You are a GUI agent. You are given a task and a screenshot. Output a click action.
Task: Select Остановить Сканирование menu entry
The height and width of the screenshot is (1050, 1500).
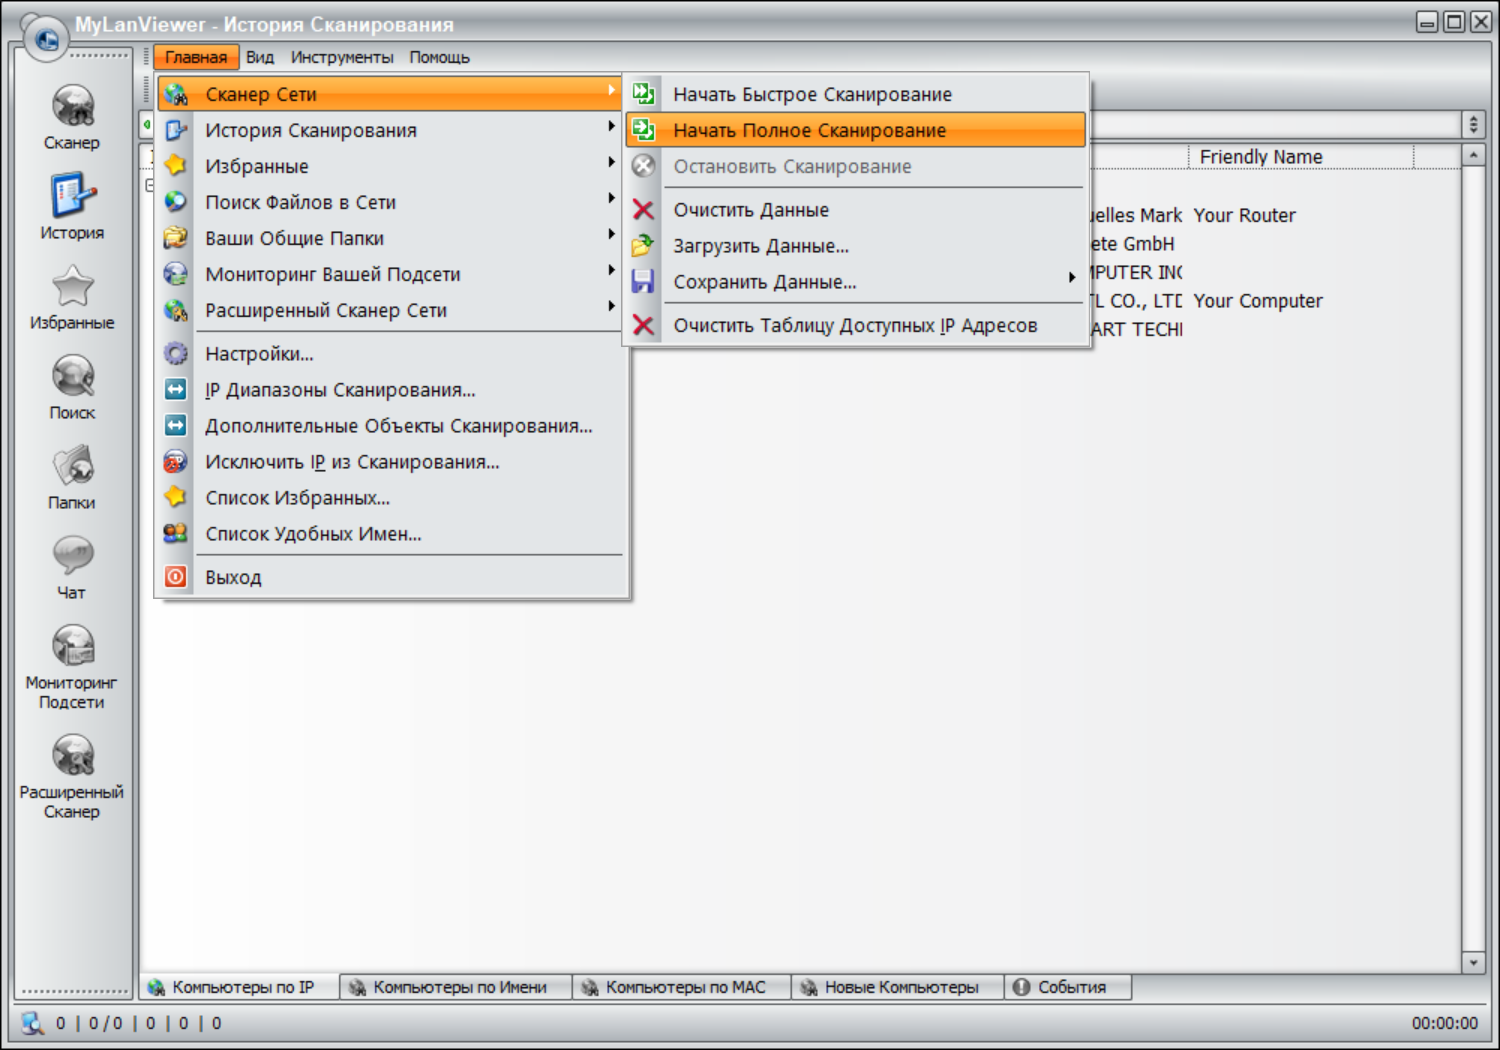pos(856,166)
